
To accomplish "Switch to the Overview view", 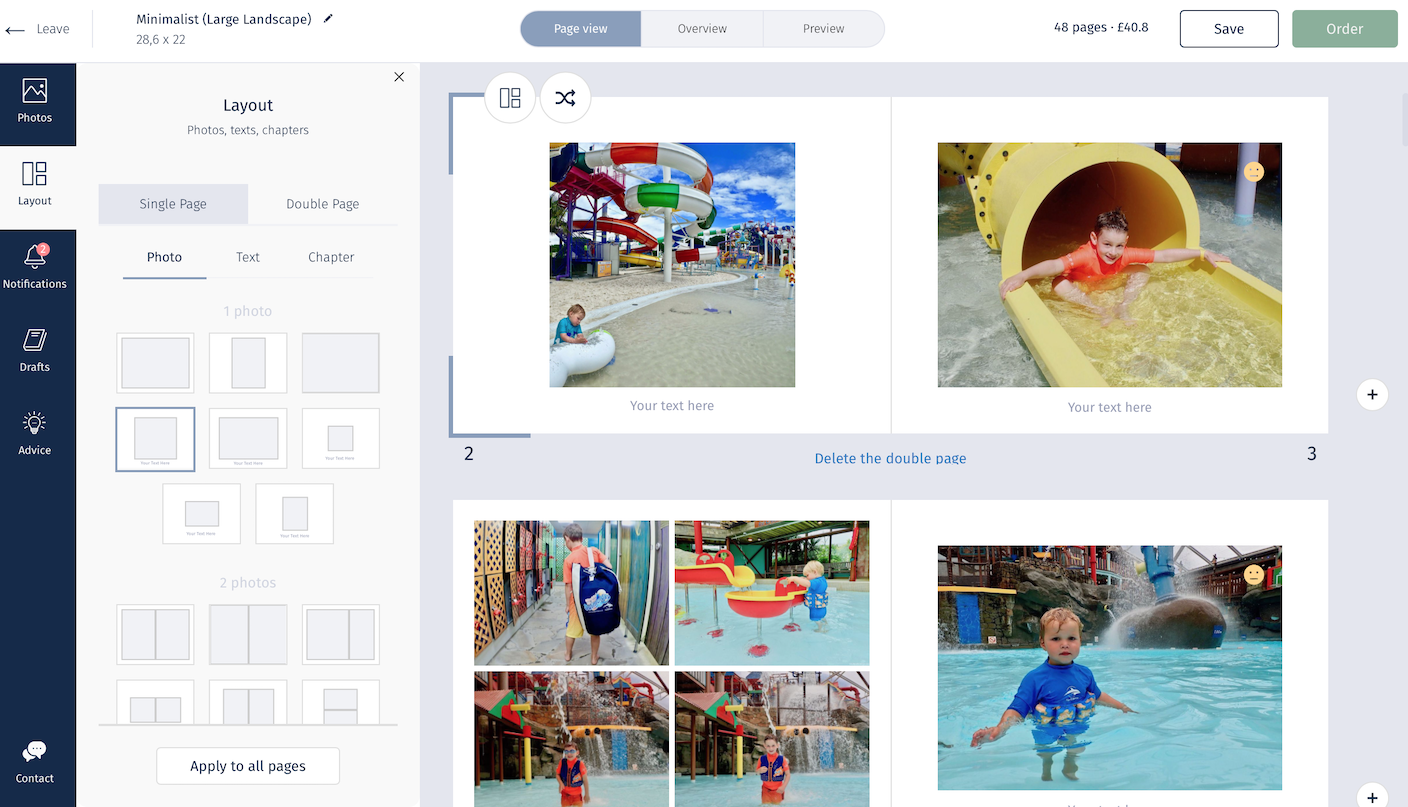I will [x=702, y=29].
